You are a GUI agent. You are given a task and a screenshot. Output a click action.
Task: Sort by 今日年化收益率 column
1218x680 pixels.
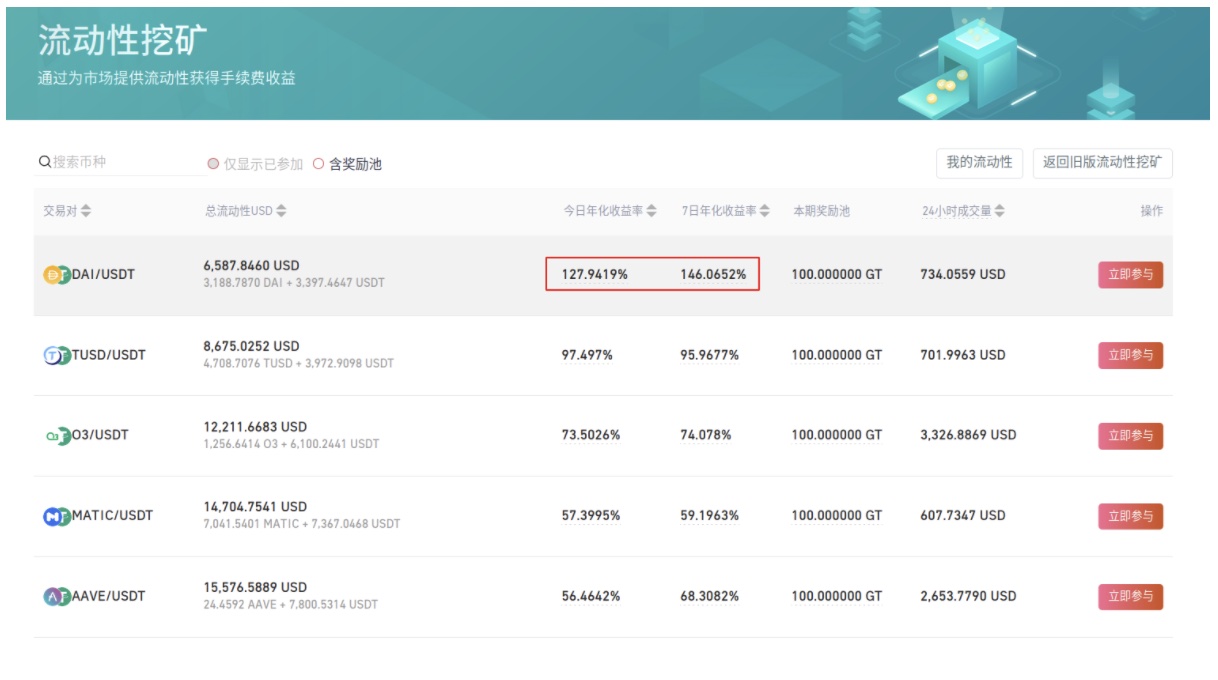point(651,211)
